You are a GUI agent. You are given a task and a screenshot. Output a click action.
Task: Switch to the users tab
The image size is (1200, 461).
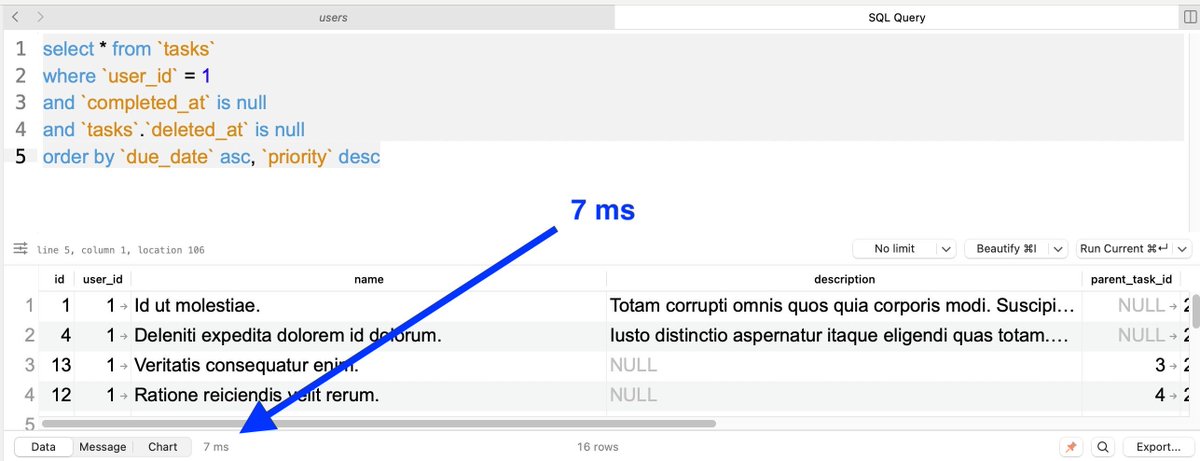(x=333, y=18)
